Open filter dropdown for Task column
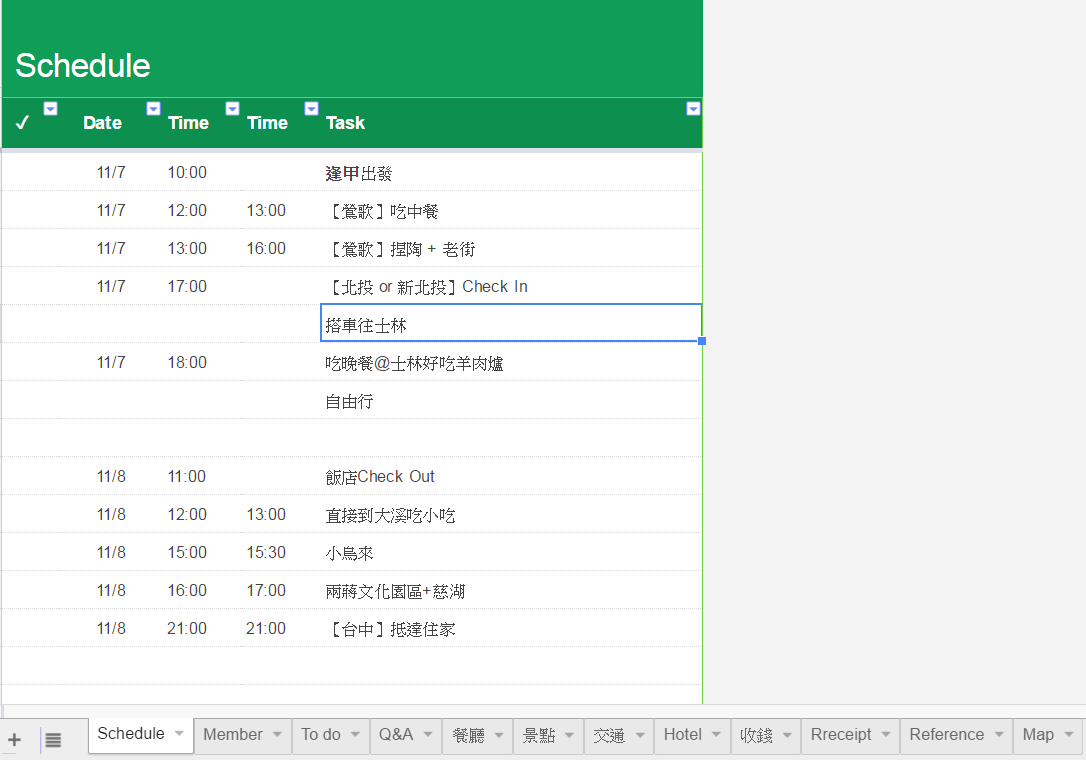 pyautogui.click(x=693, y=108)
